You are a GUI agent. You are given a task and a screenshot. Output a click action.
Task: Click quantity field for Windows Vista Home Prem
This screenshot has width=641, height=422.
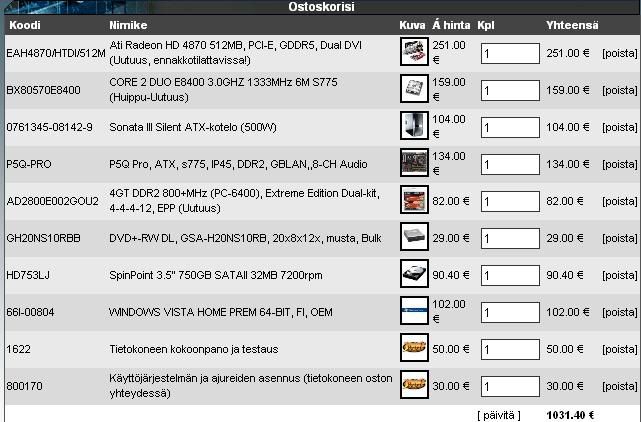510,312
